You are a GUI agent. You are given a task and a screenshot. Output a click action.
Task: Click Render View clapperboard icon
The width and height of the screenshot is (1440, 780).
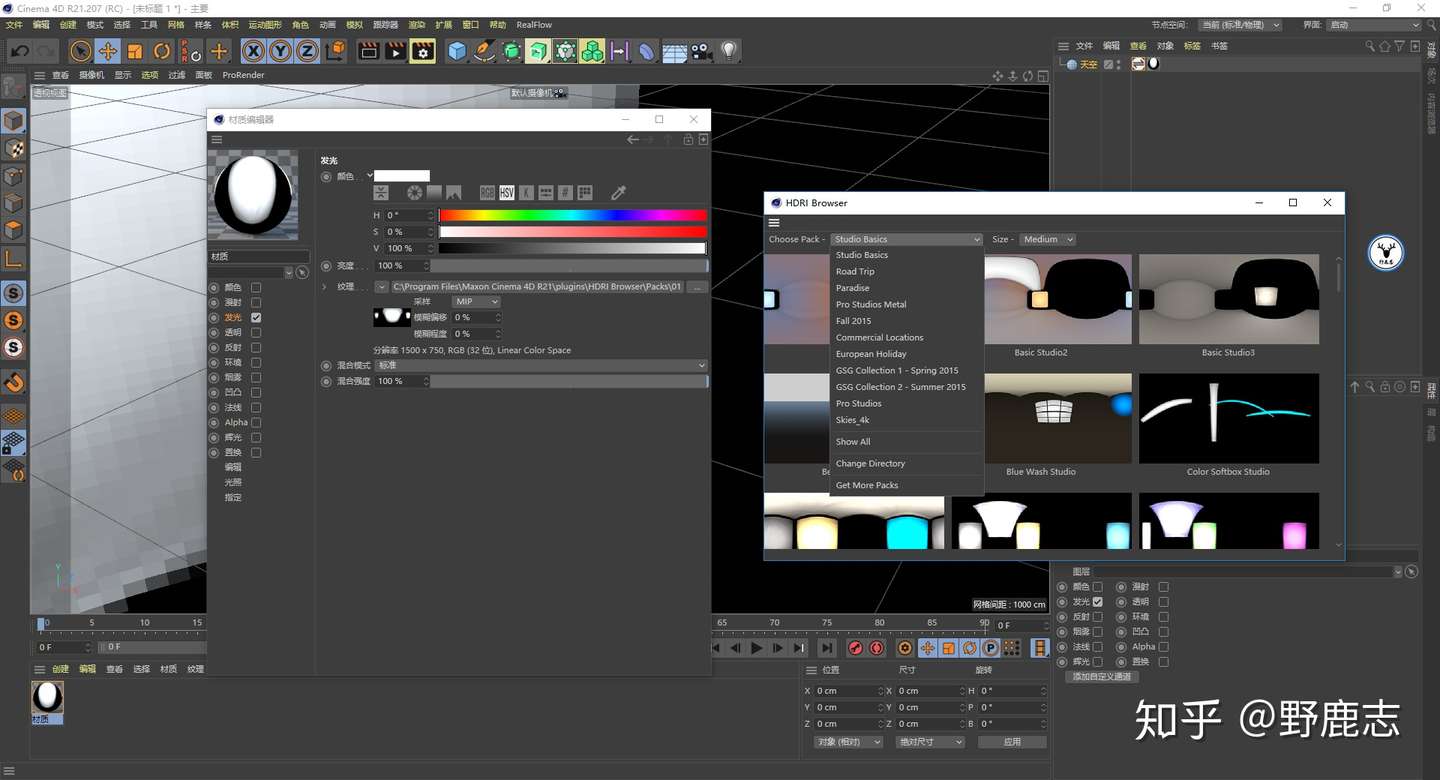[368, 51]
